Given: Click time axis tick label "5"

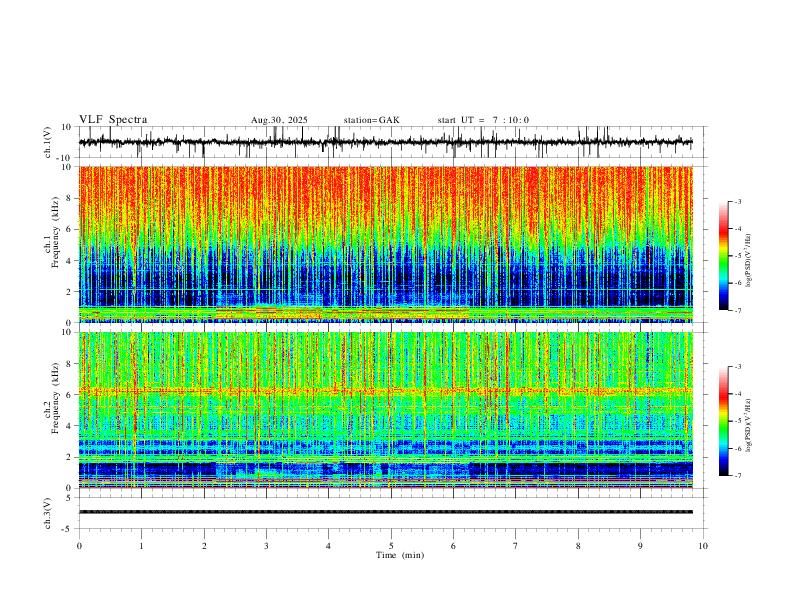Looking at the screenshot, I should coord(391,546).
